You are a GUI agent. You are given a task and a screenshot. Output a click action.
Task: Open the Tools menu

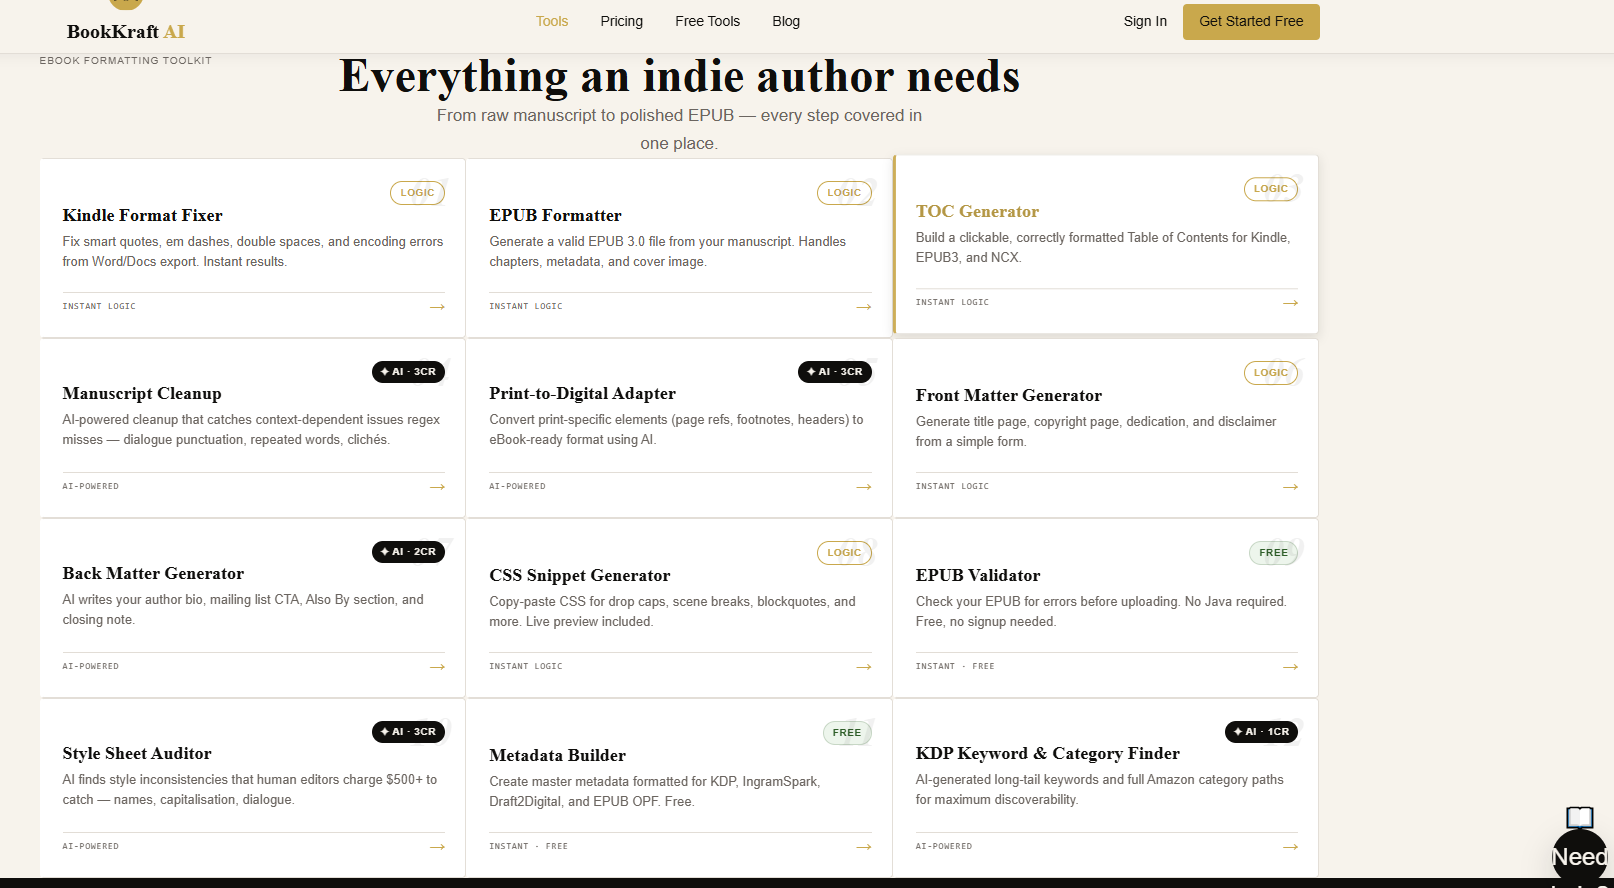point(552,21)
